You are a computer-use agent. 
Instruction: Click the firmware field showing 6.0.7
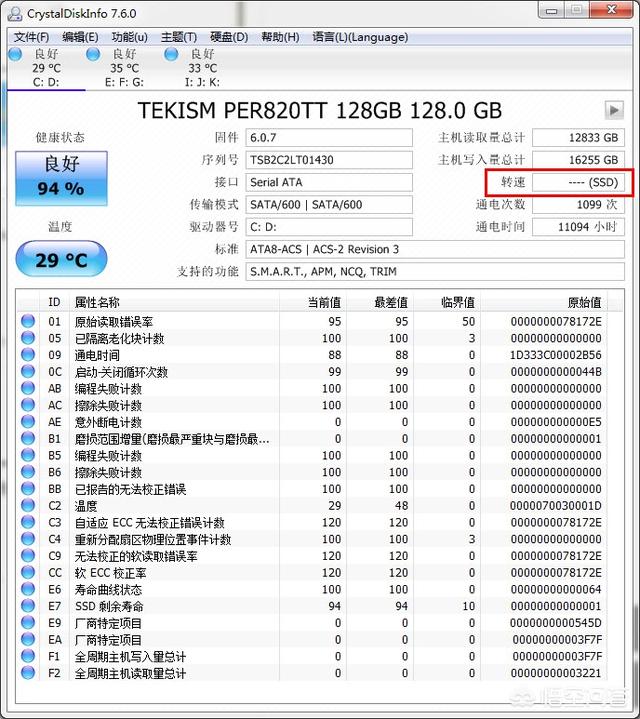click(329, 138)
